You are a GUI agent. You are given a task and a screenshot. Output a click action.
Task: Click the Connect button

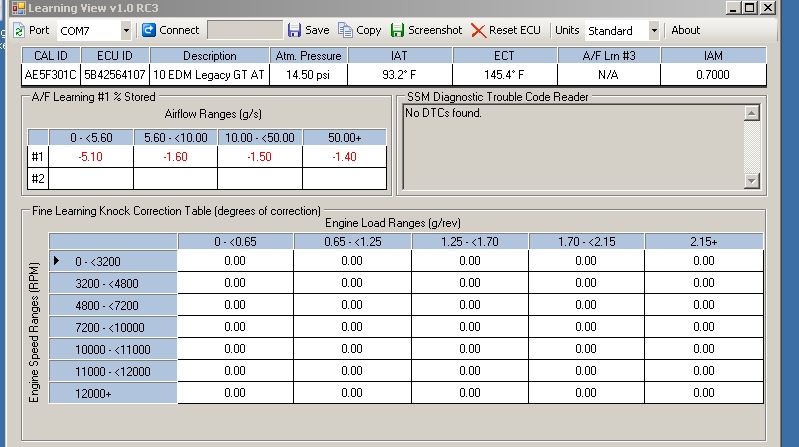171,30
